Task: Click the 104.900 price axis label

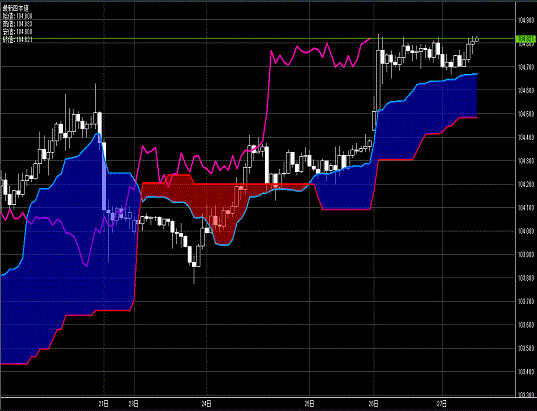Action: tap(525, 20)
